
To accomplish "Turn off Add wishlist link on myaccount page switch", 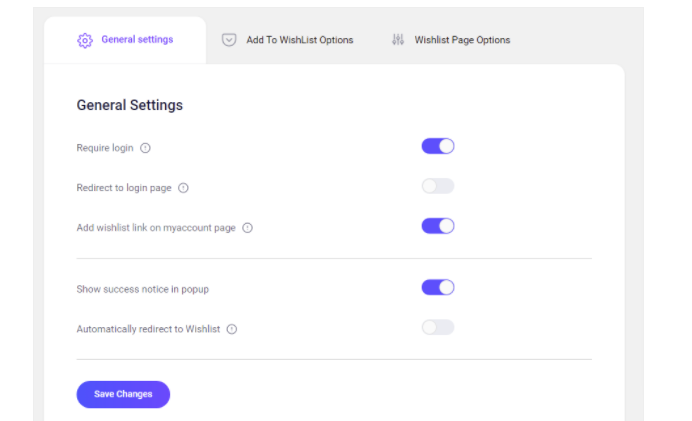I will (x=438, y=226).
